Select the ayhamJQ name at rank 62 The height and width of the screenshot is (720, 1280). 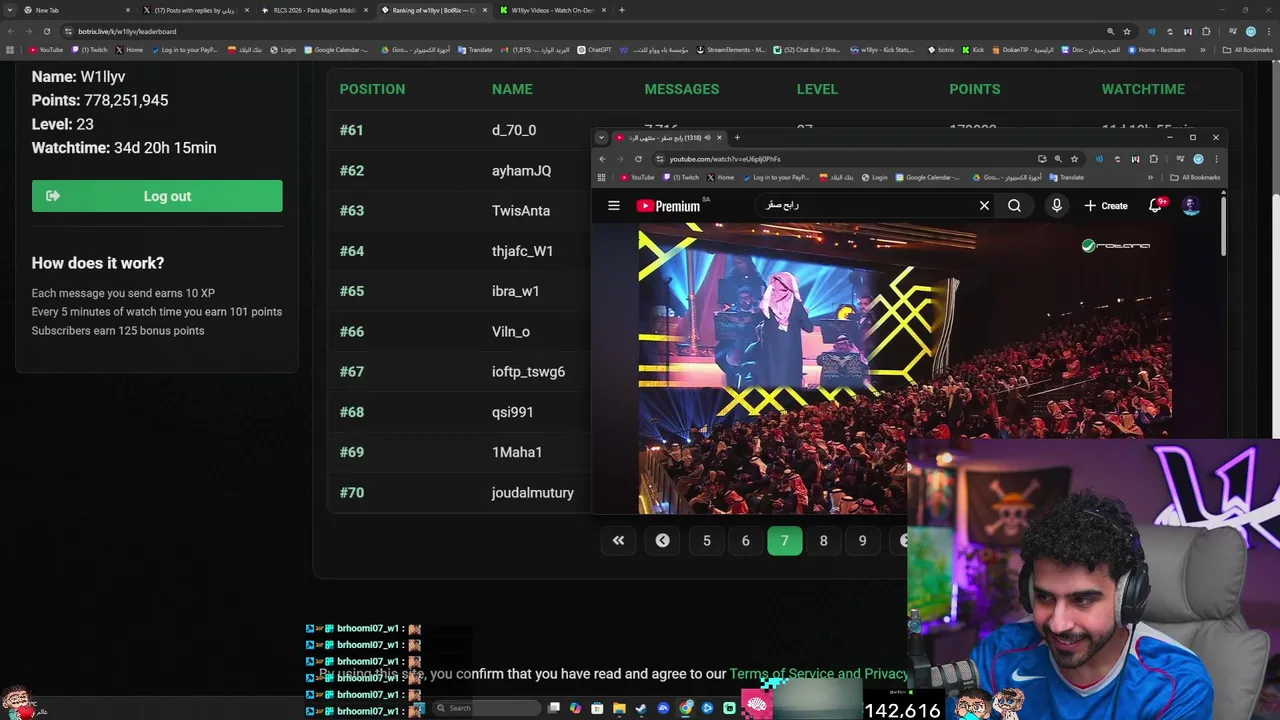click(521, 171)
